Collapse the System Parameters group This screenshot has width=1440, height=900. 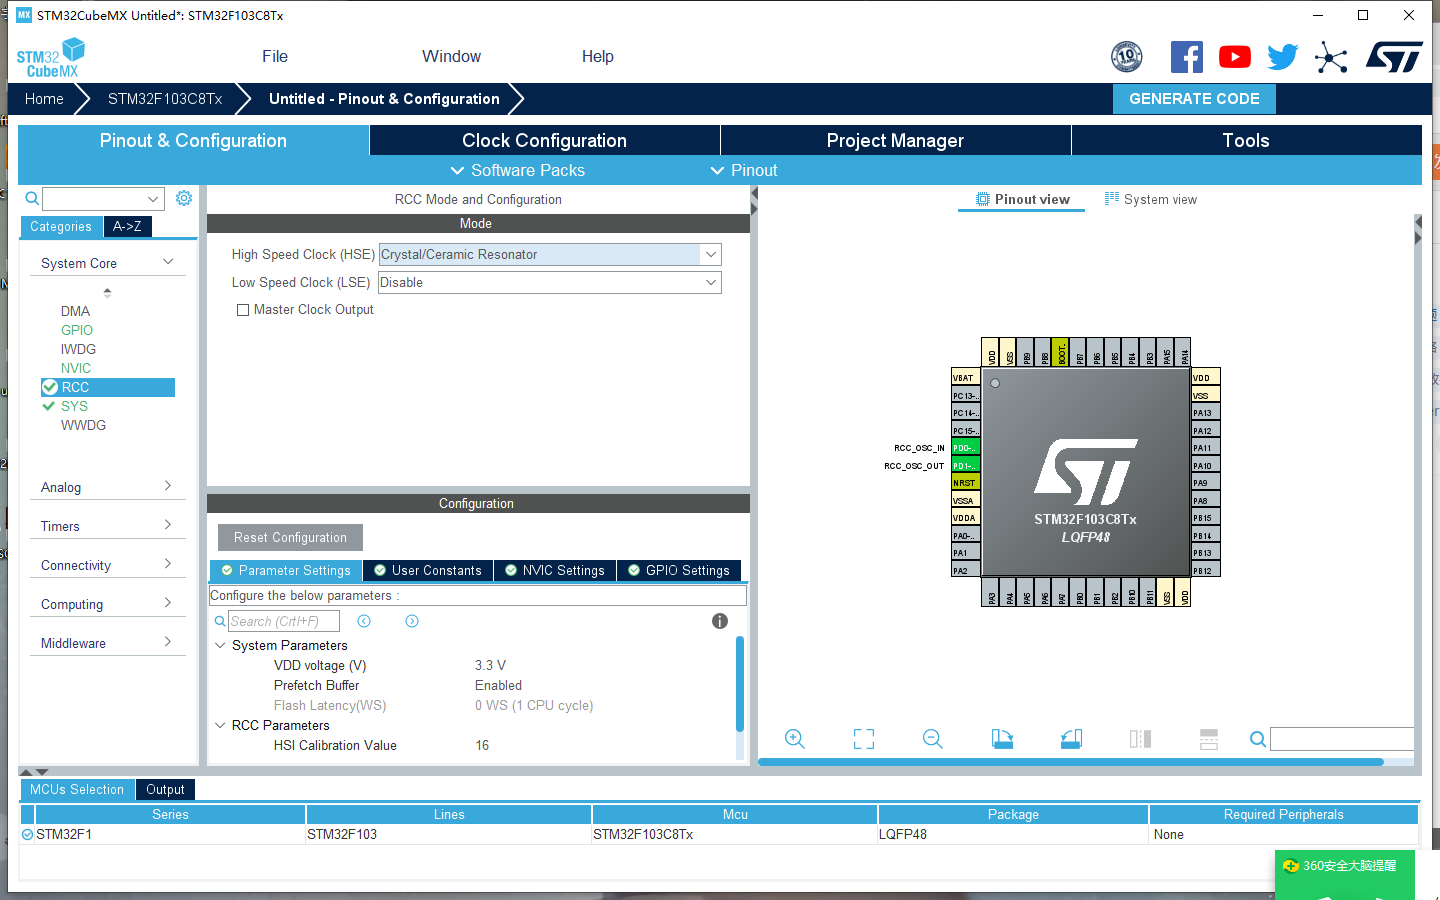pyautogui.click(x=220, y=645)
